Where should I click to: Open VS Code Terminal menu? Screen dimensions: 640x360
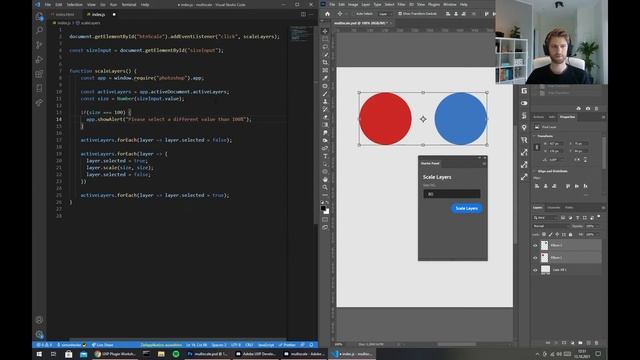(129, 4)
